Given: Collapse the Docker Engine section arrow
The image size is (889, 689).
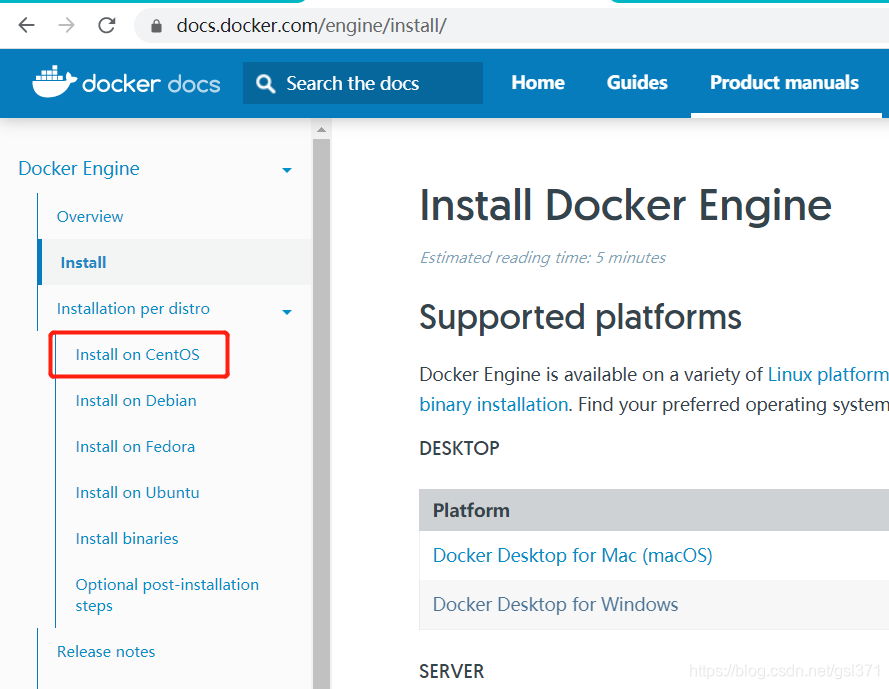Looking at the screenshot, I should pyautogui.click(x=287, y=170).
